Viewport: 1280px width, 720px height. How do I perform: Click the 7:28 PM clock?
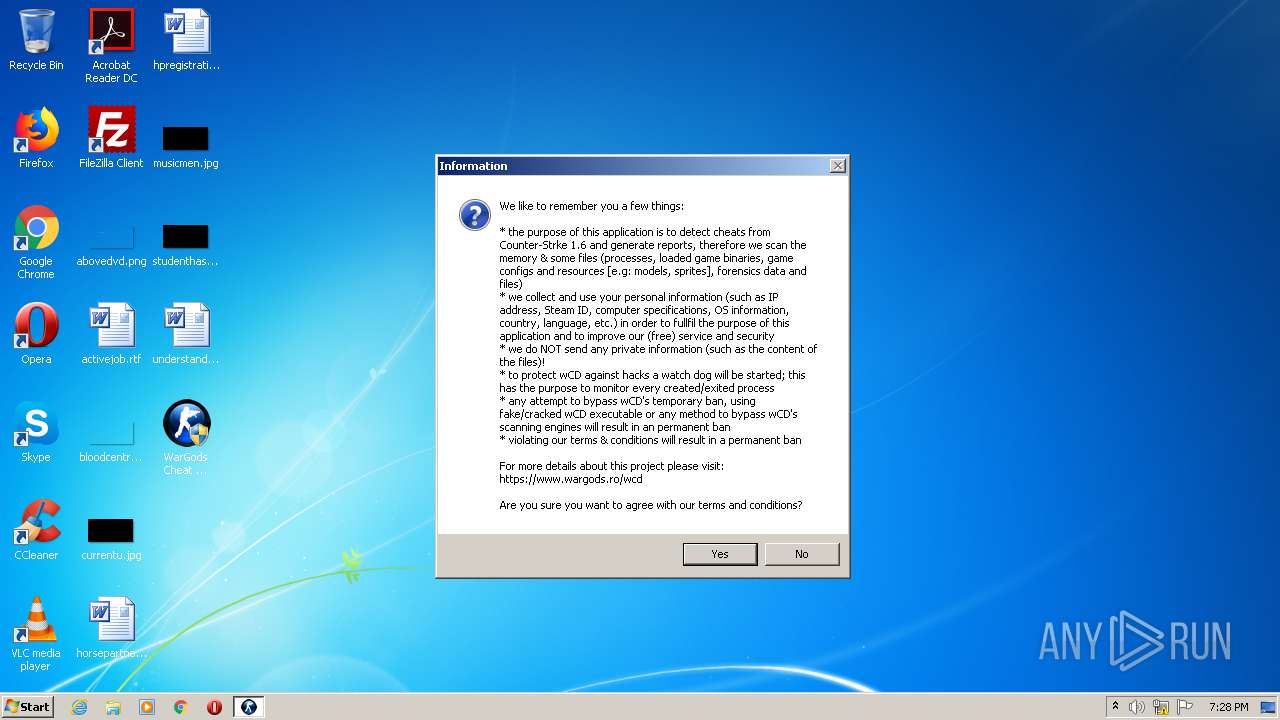pos(1228,707)
